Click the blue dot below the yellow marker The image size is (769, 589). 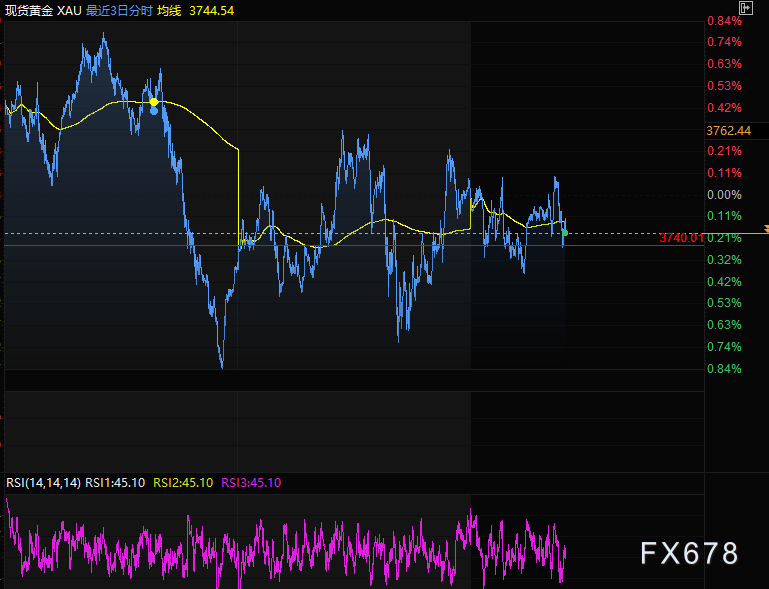(153, 111)
